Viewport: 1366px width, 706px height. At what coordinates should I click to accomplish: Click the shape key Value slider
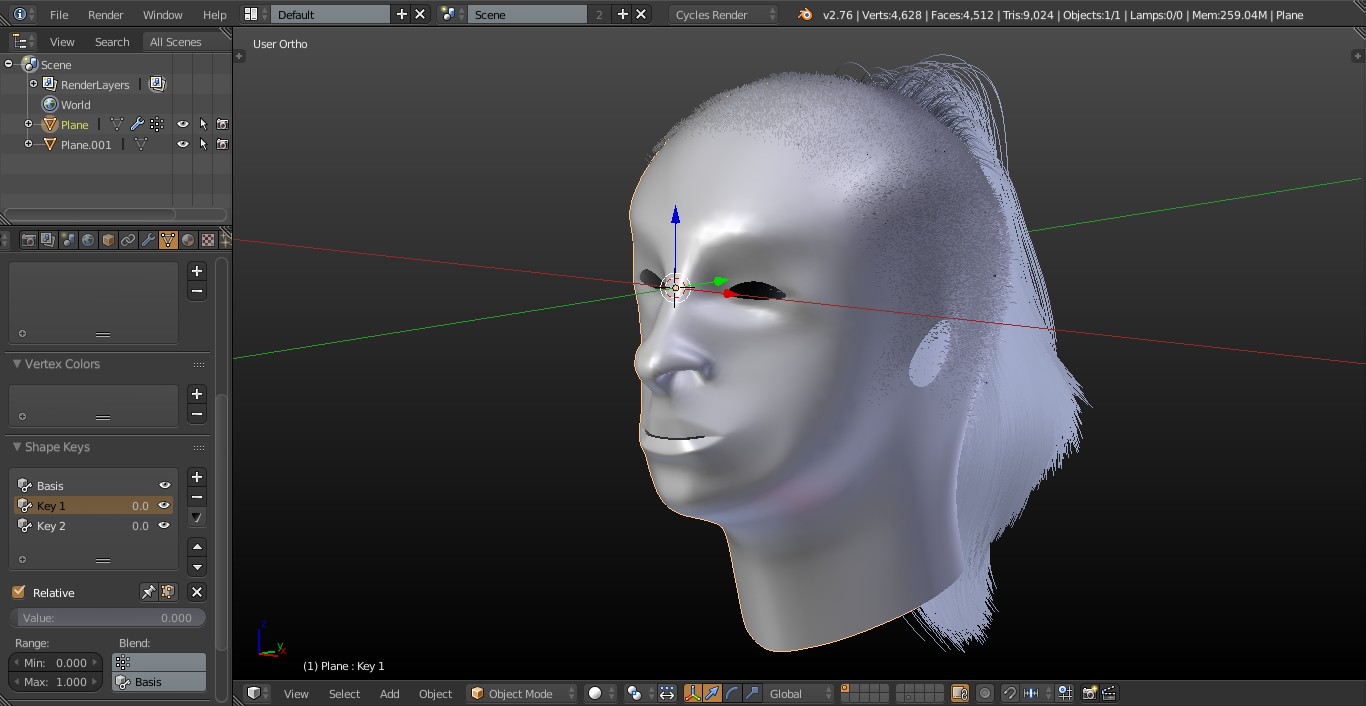tap(107, 618)
